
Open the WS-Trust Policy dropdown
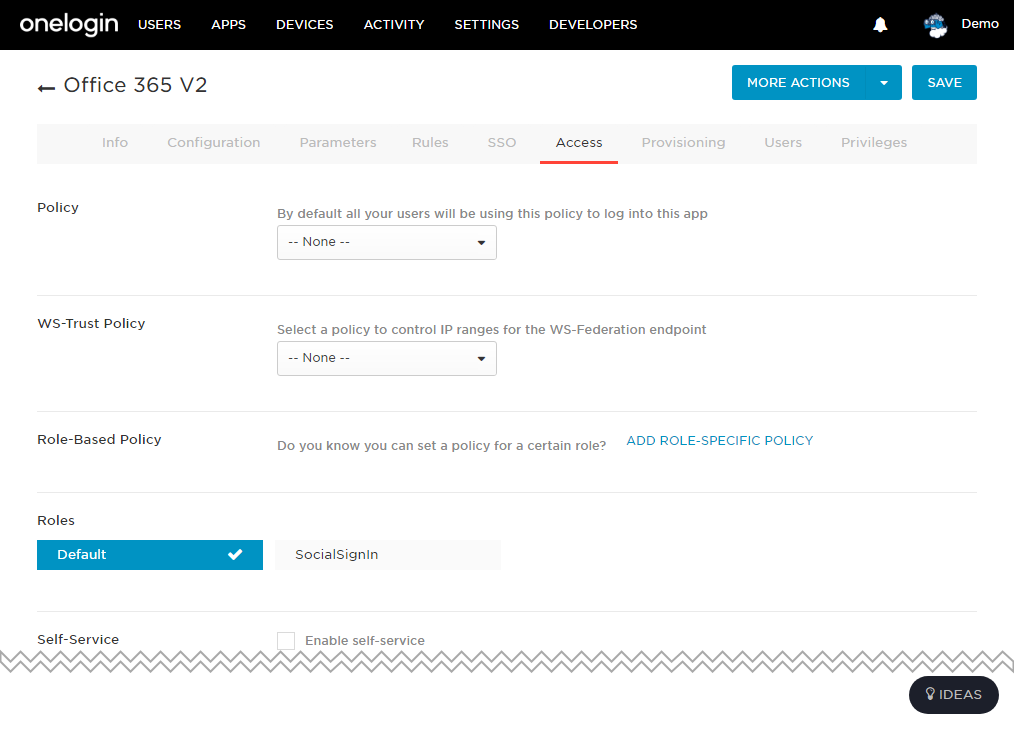tap(387, 358)
